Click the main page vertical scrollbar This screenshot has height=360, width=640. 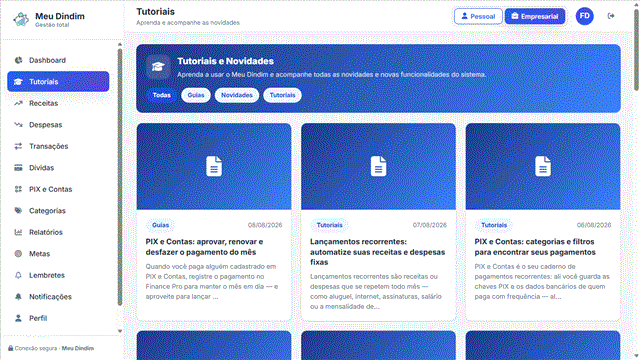point(636,50)
